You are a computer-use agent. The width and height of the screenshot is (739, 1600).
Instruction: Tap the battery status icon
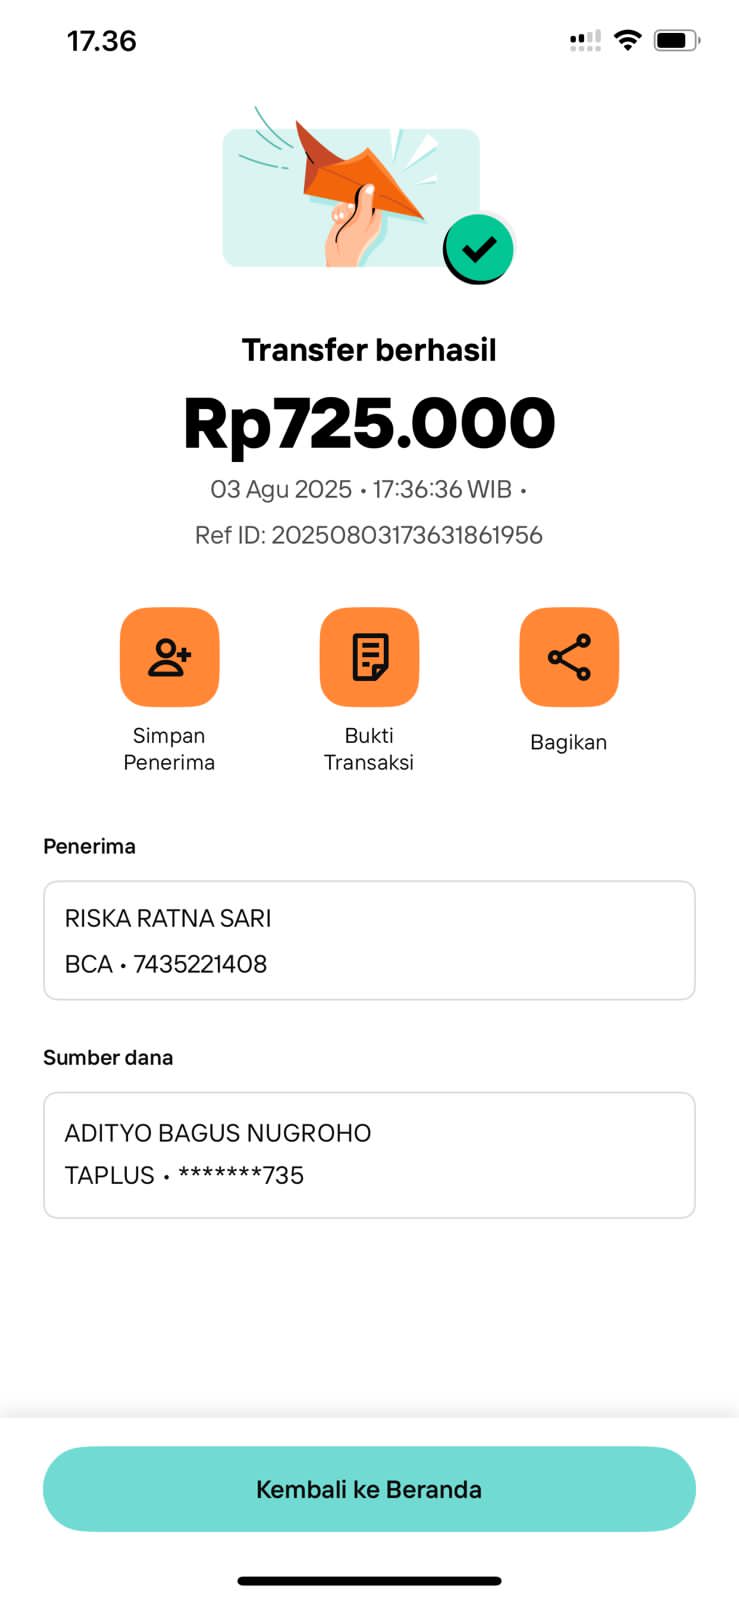pos(676,40)
